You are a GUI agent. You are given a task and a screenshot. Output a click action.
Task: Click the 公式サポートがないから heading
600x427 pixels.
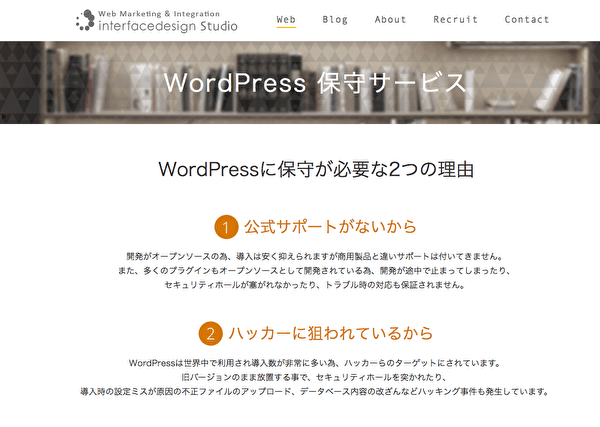tap(331, 227)
